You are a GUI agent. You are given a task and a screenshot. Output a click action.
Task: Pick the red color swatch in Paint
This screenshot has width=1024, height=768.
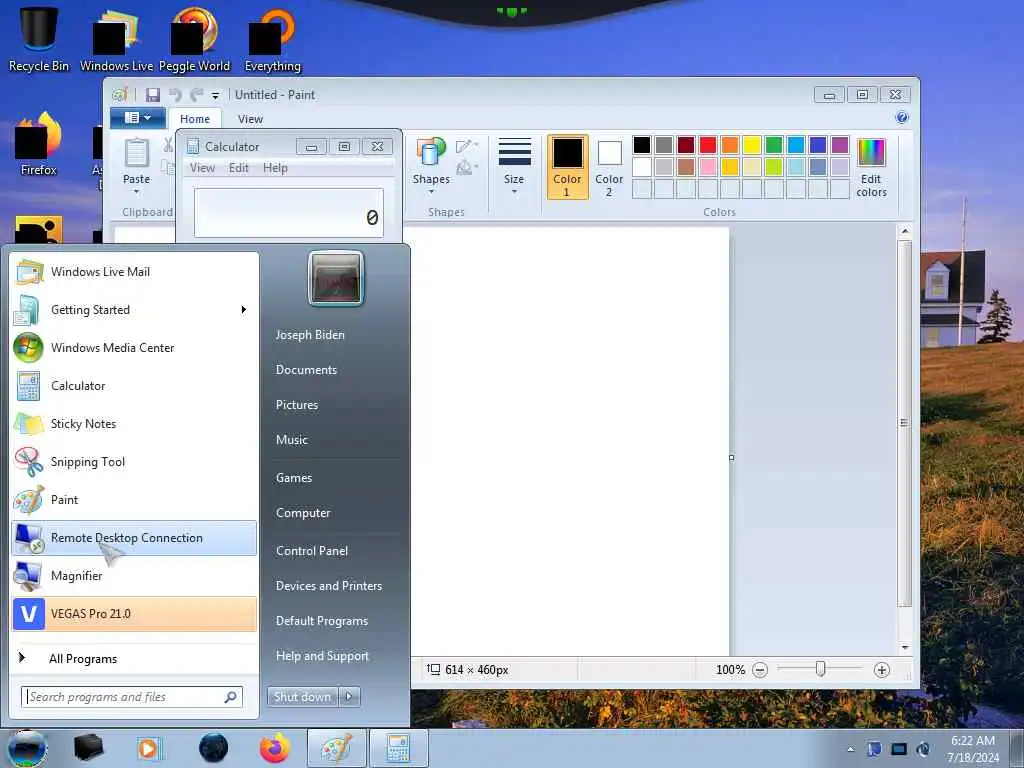coord(708,144)
